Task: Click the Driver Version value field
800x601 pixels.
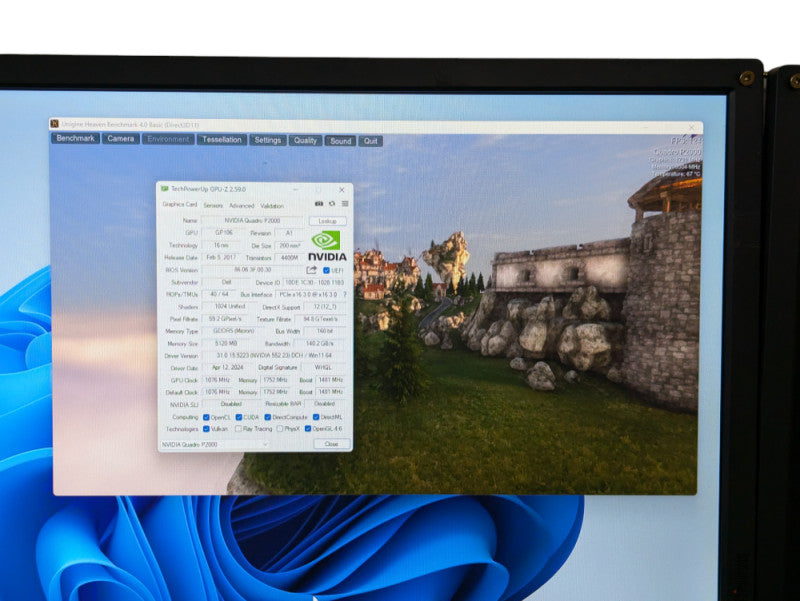Action: pyautogui.click(x=274, y=356)
